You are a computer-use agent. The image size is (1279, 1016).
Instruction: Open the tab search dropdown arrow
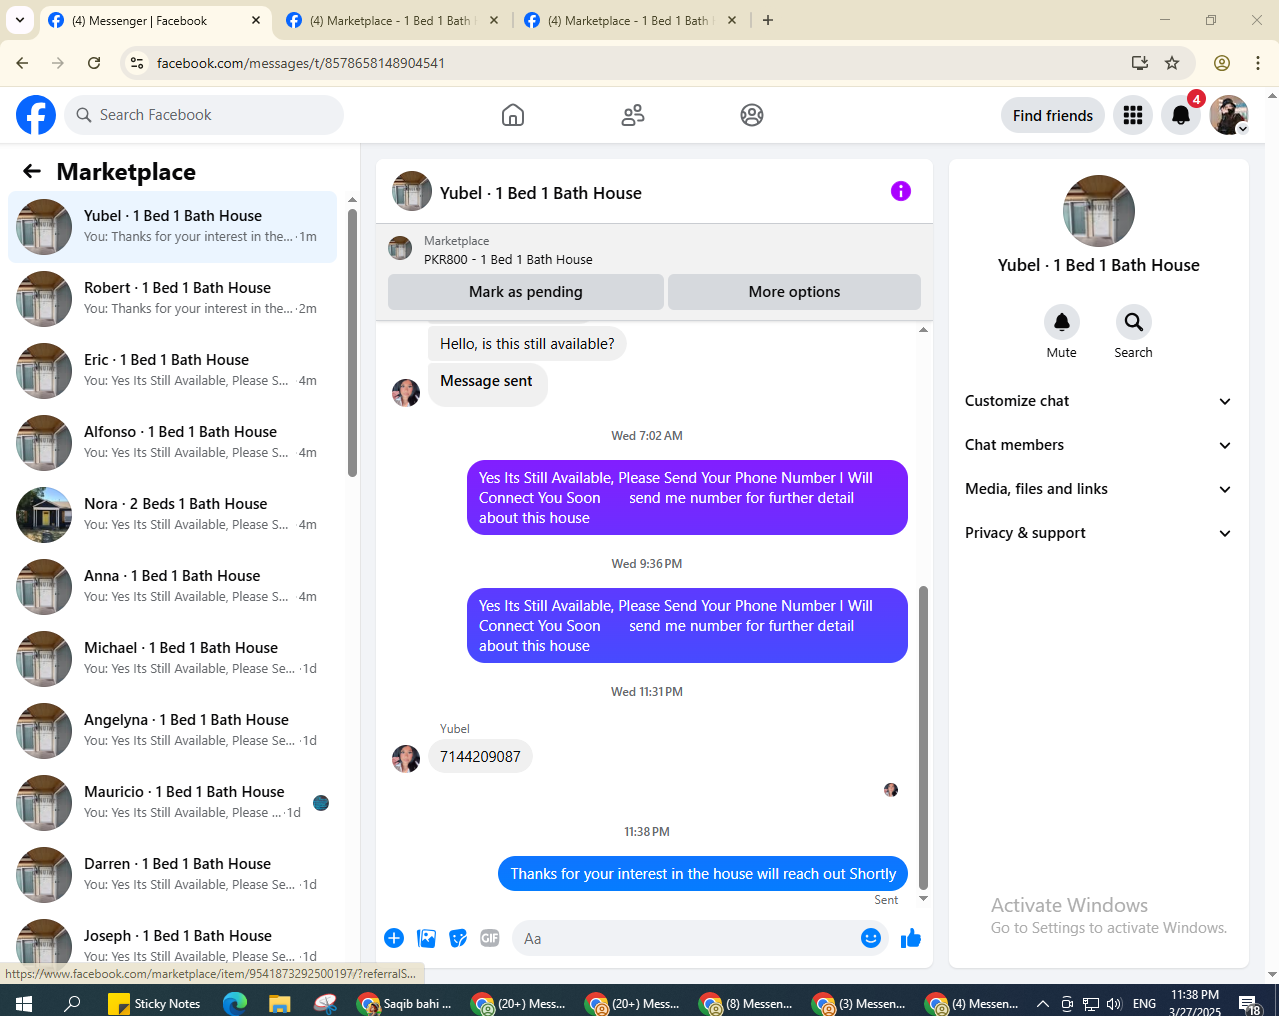pyautogui.click(x=20, y=20)
